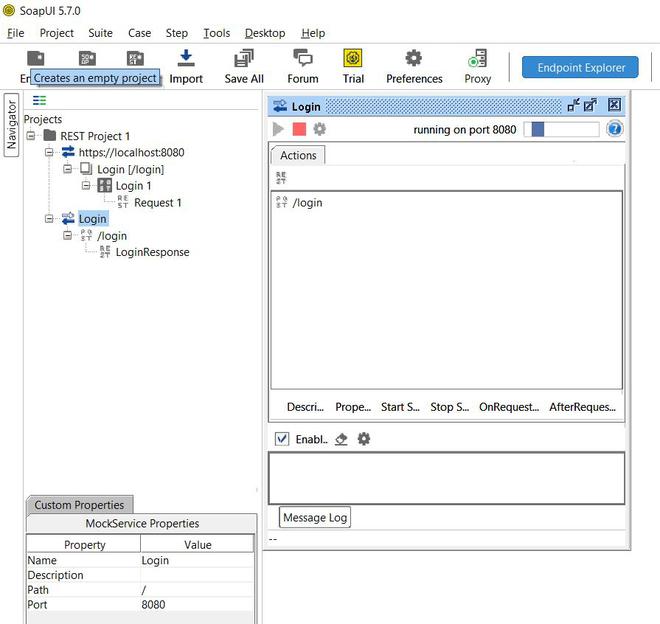Click the Save All toolbar icon
660x624 pixels.
click(244, 58)
